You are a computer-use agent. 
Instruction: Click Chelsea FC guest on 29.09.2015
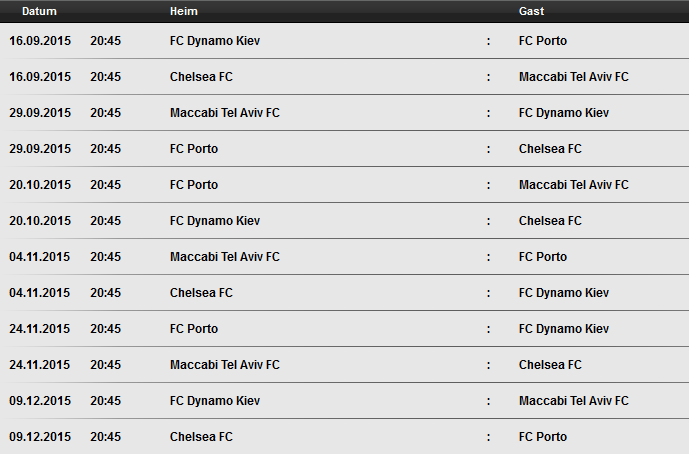[x=550, y=149]
